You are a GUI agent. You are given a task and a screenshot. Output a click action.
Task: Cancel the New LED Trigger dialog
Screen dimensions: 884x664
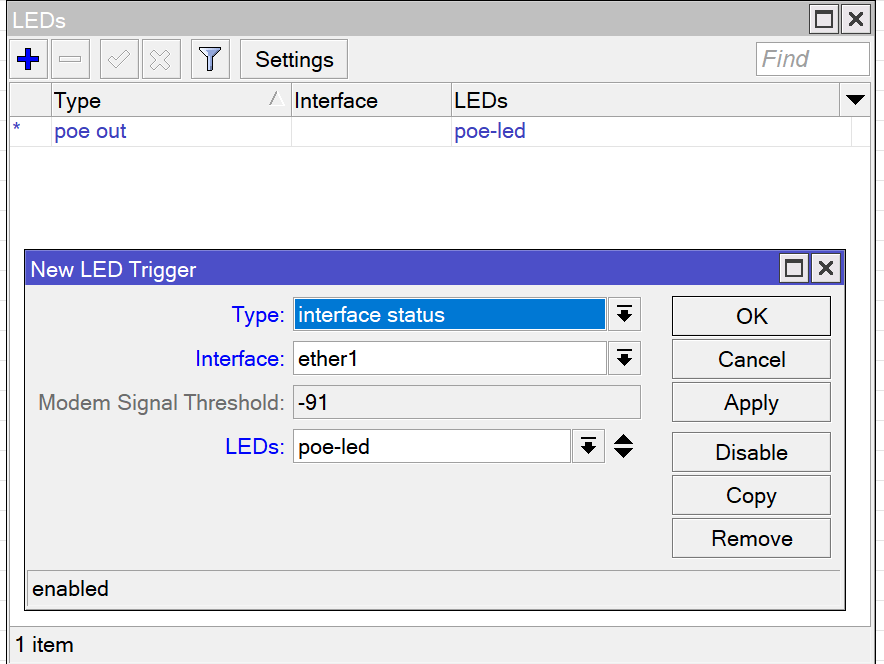point(750,359)
